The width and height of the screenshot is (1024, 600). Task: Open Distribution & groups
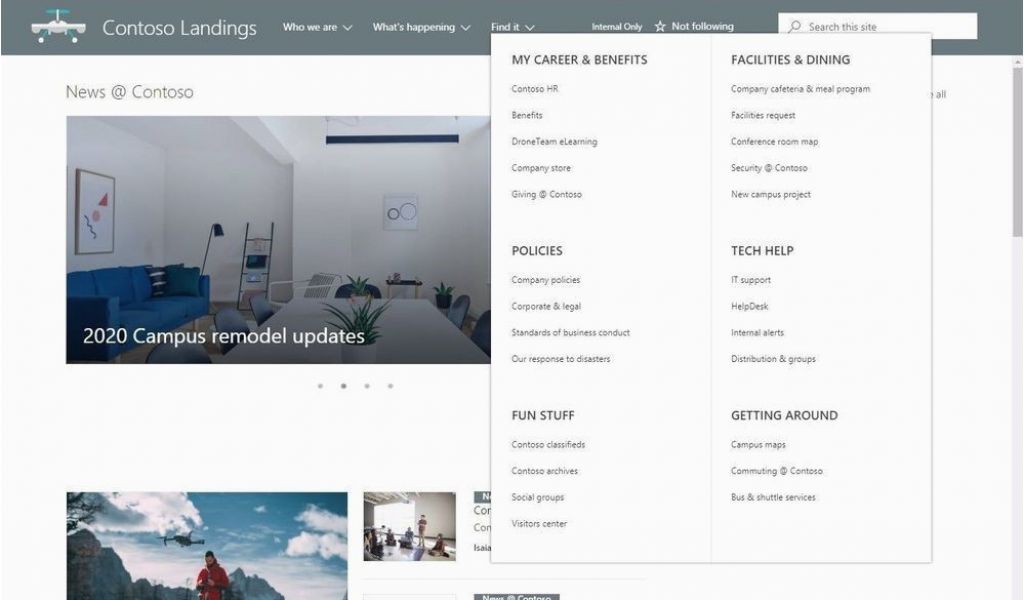tap(773, 358)
